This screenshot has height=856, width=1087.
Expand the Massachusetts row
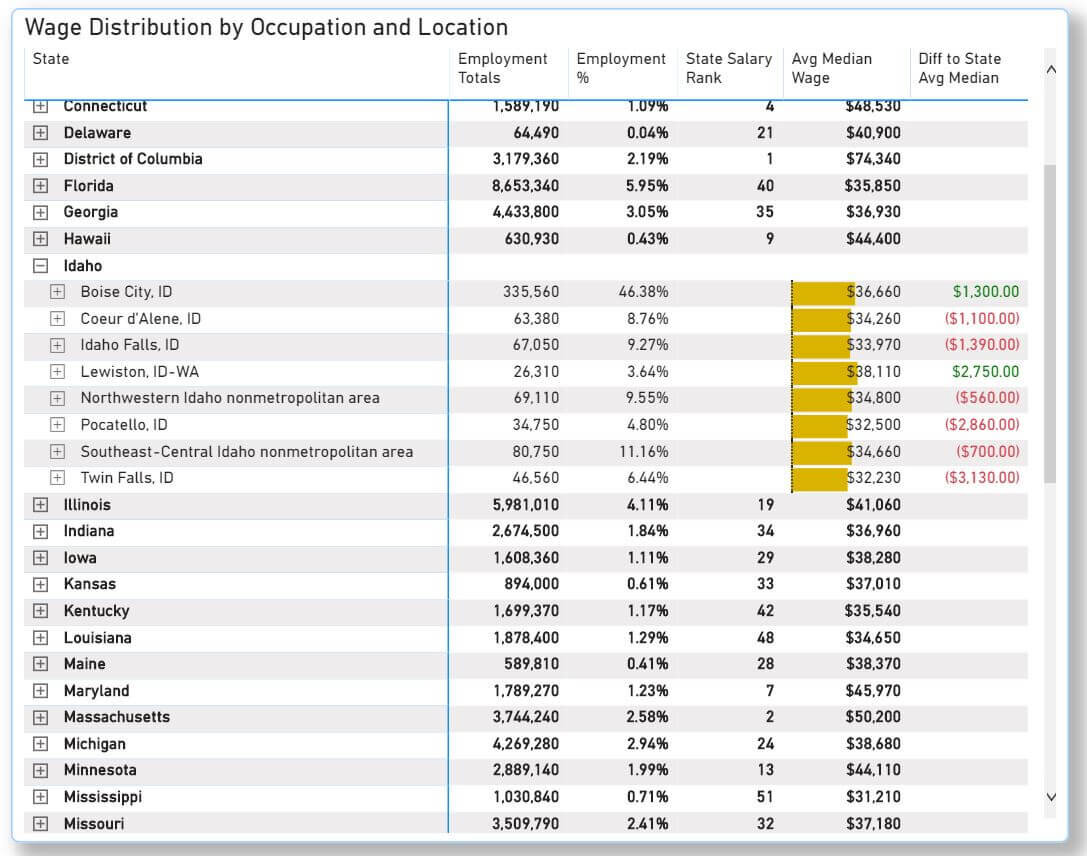pyautogui.click(x=41, y=717)
